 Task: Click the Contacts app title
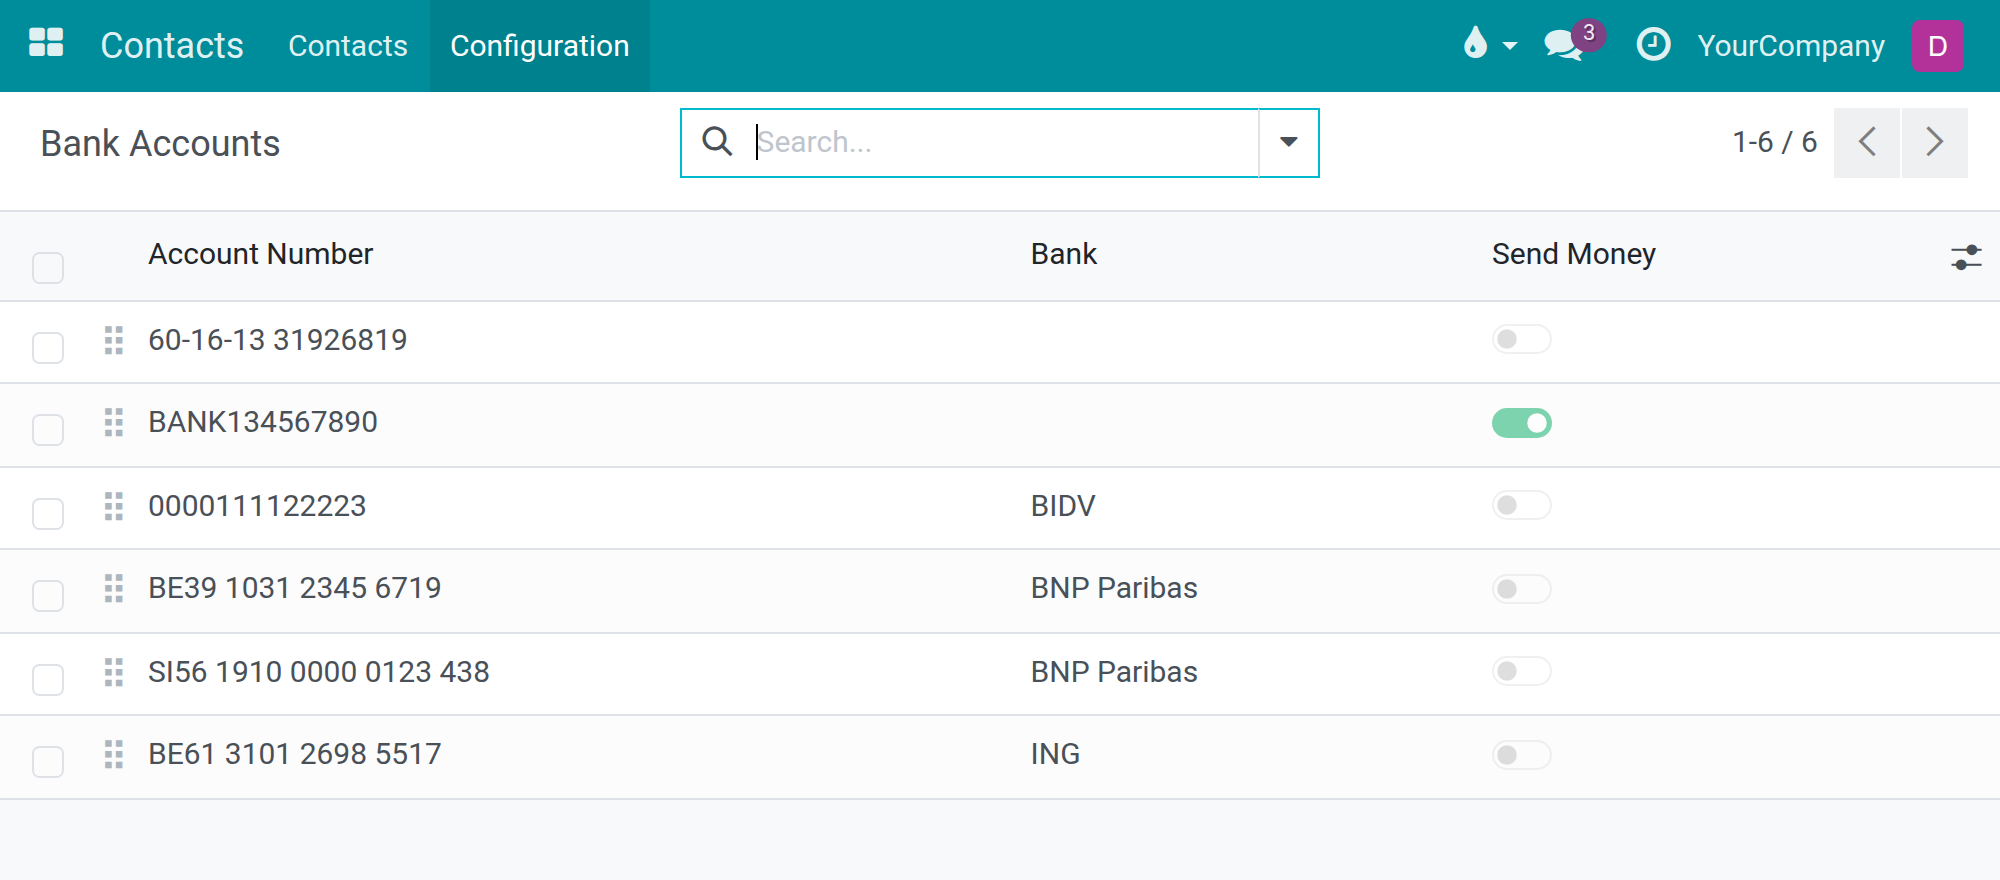click(x=172, y=46)
